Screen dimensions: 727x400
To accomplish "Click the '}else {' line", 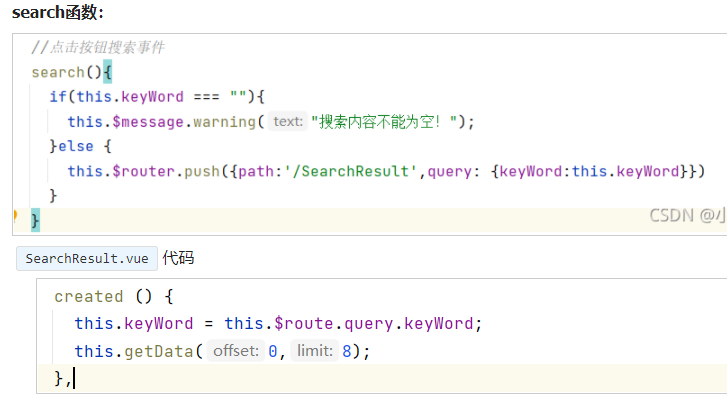I will click(80, 146).
